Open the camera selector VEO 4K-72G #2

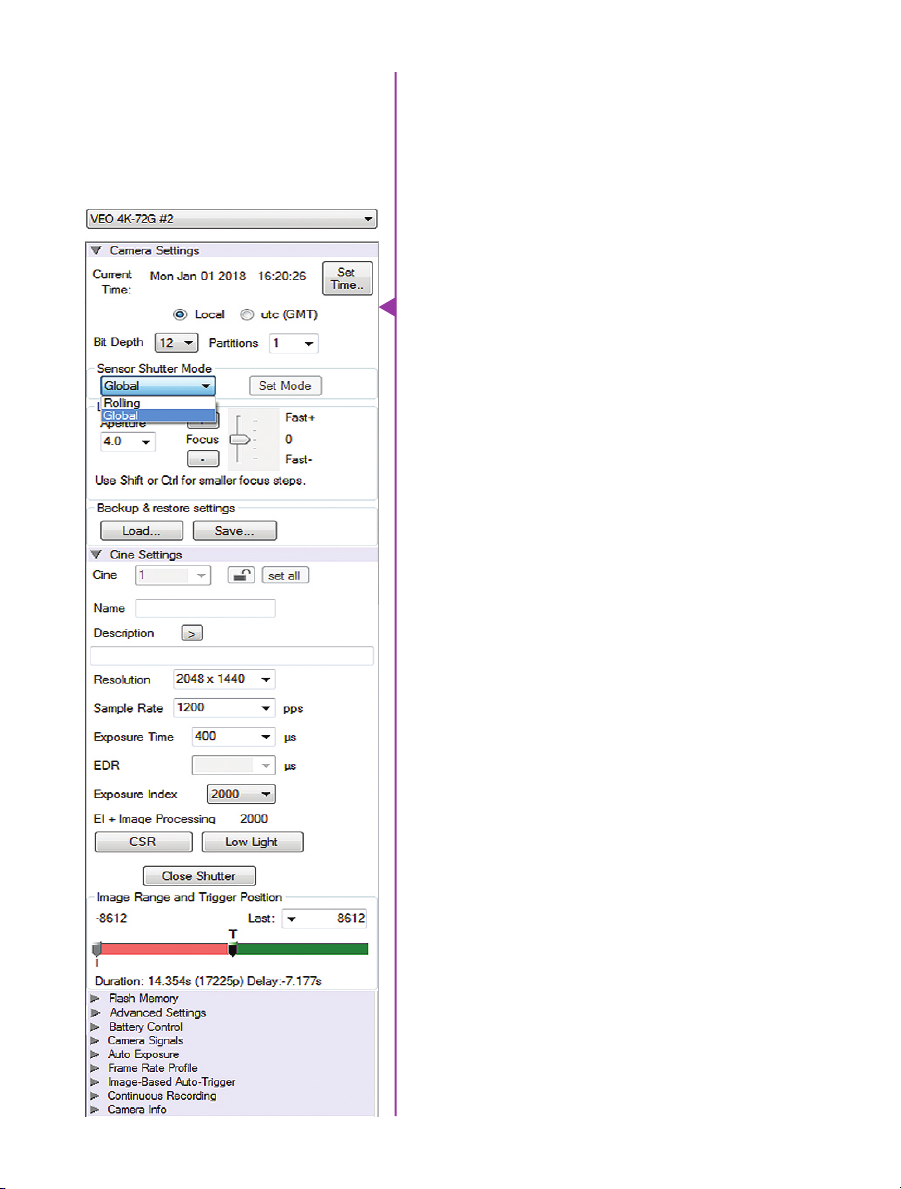[231, 219]
